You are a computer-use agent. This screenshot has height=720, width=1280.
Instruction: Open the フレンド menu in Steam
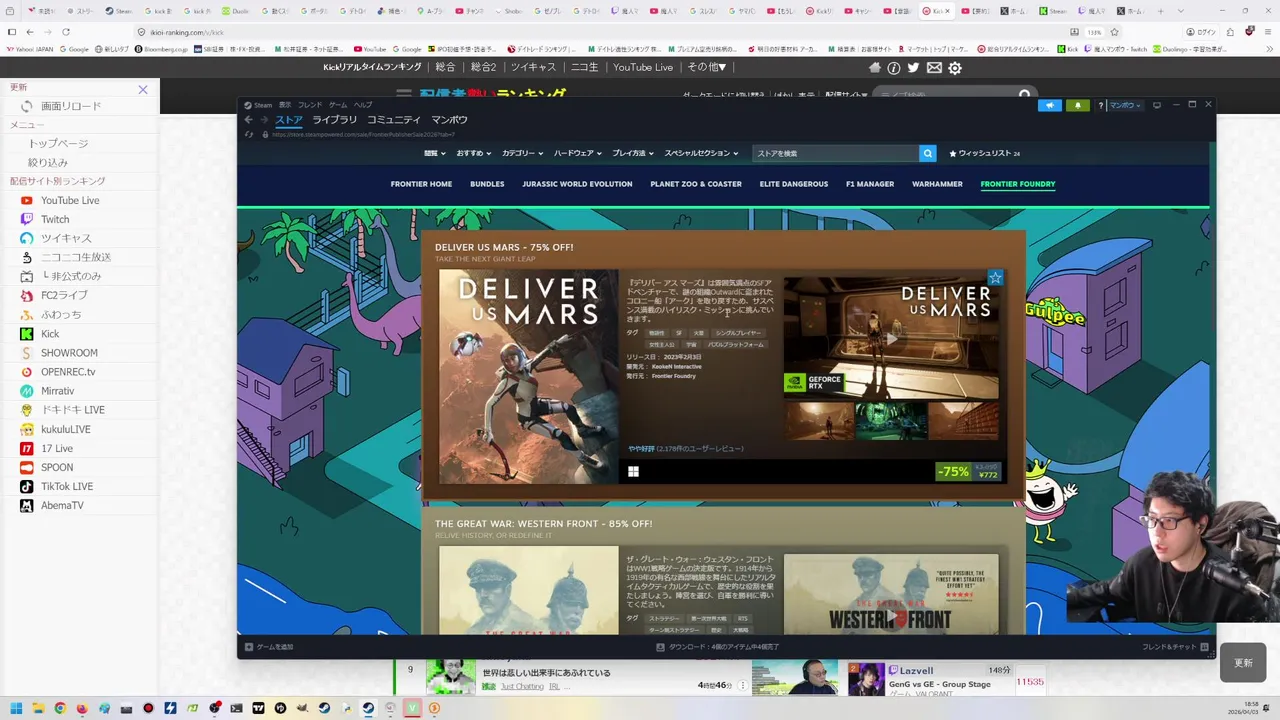point(310,105)
